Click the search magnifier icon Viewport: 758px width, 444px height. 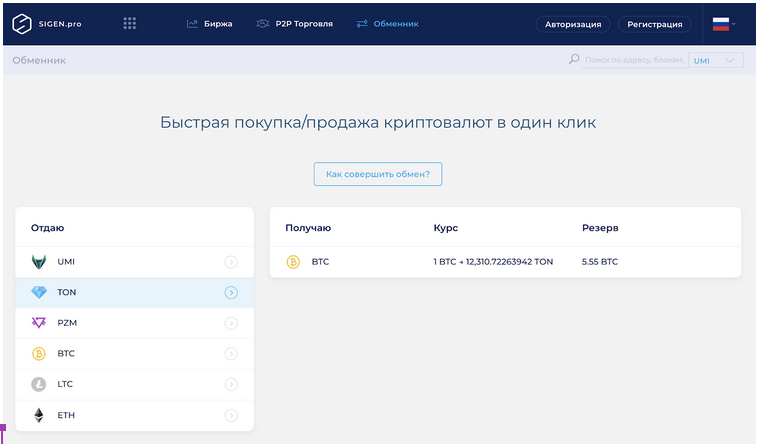[x=574, y=60]
